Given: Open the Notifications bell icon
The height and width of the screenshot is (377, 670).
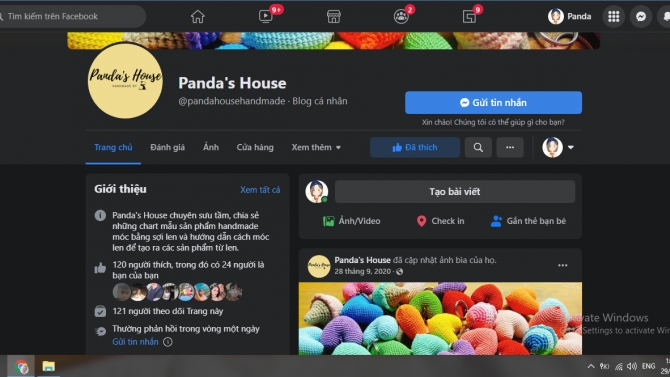Looking at the screenshot, I should click(665, 17).
